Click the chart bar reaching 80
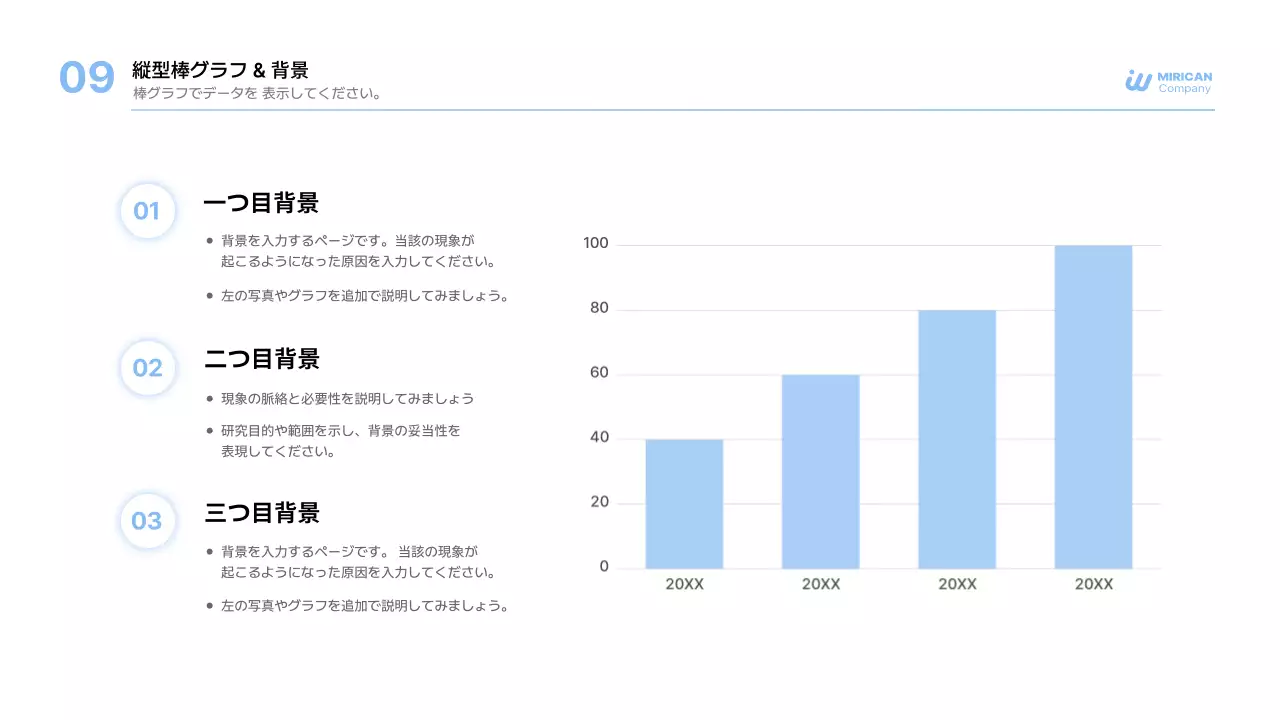This screenshot has width=1280, height=720. pos(957,440)
